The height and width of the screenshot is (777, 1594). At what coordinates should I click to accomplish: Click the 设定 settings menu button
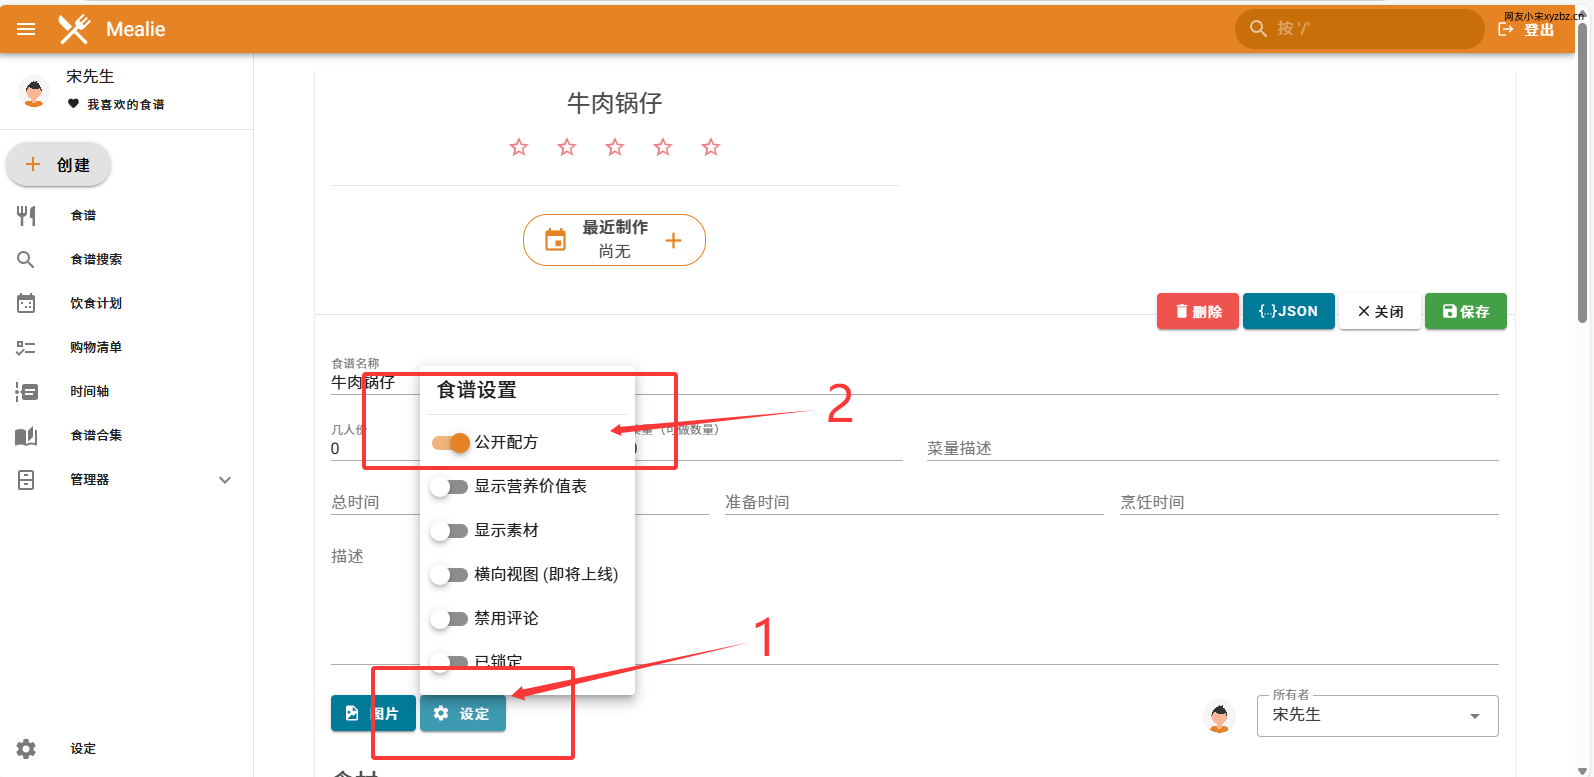(x=462, y=713)
